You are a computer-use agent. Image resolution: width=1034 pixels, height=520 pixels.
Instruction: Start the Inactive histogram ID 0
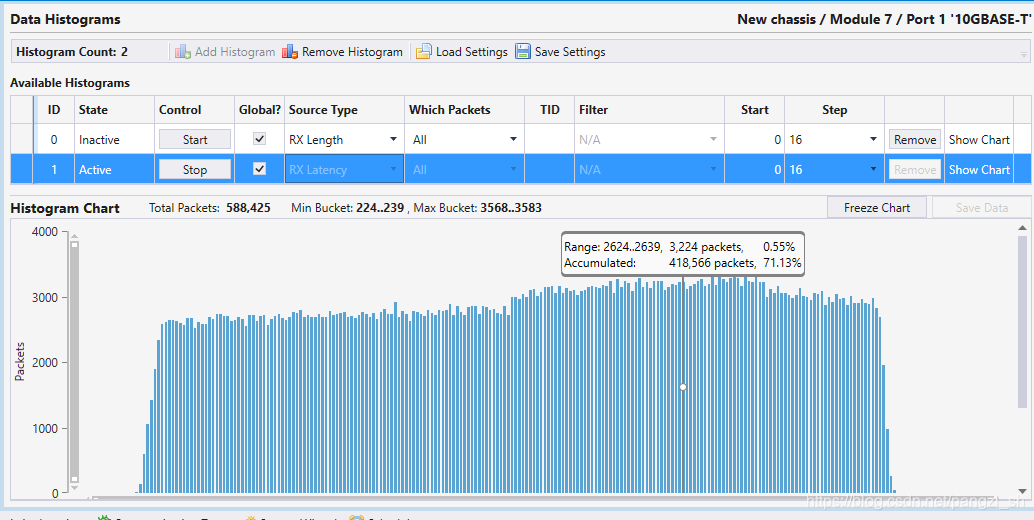tap(195, 139)
